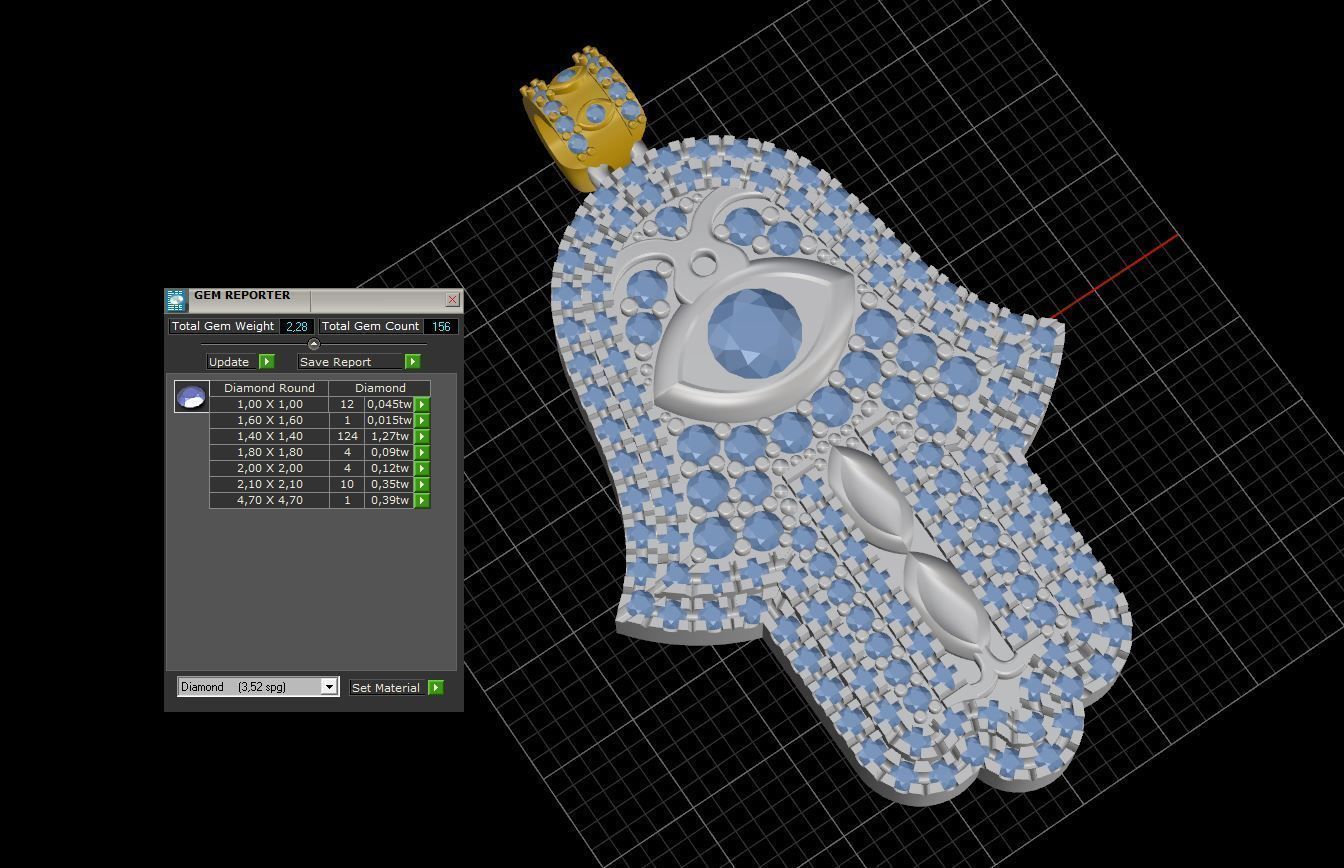Click the green arrow beside Update
The image size is (1344, 868).
click(267, 362)
